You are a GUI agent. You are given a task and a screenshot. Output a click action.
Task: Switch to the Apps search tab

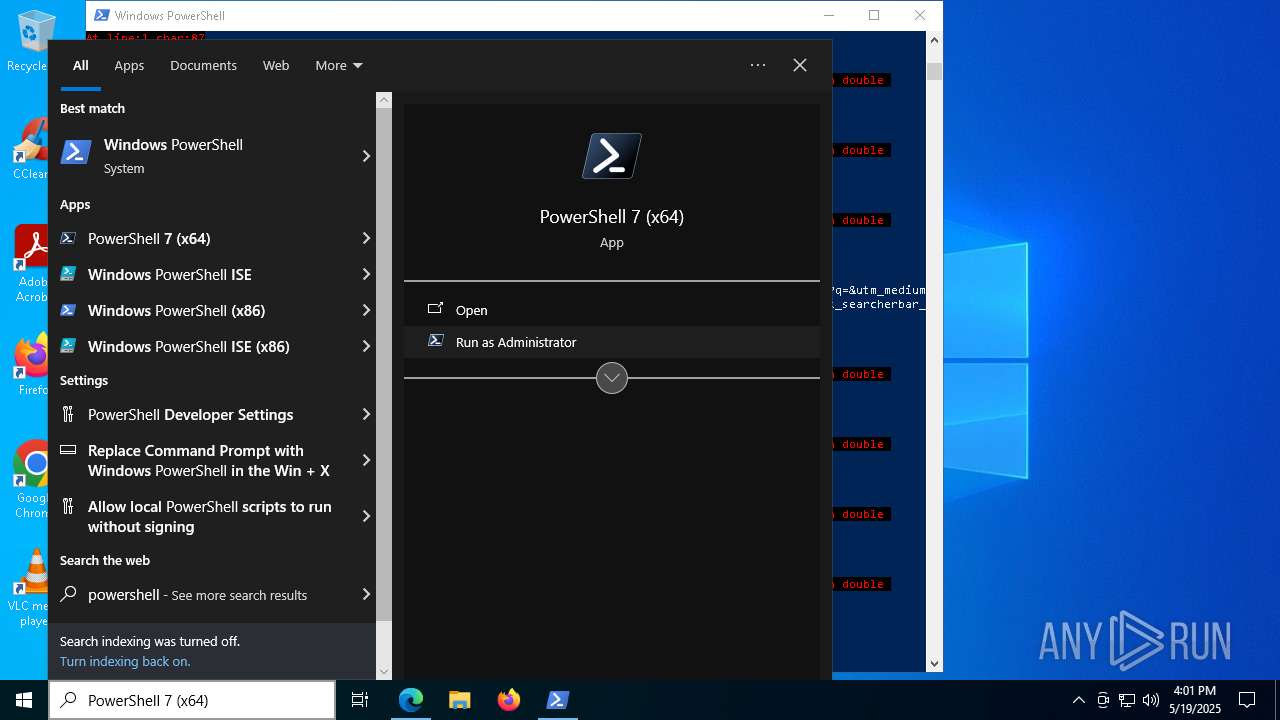[129, 65]
